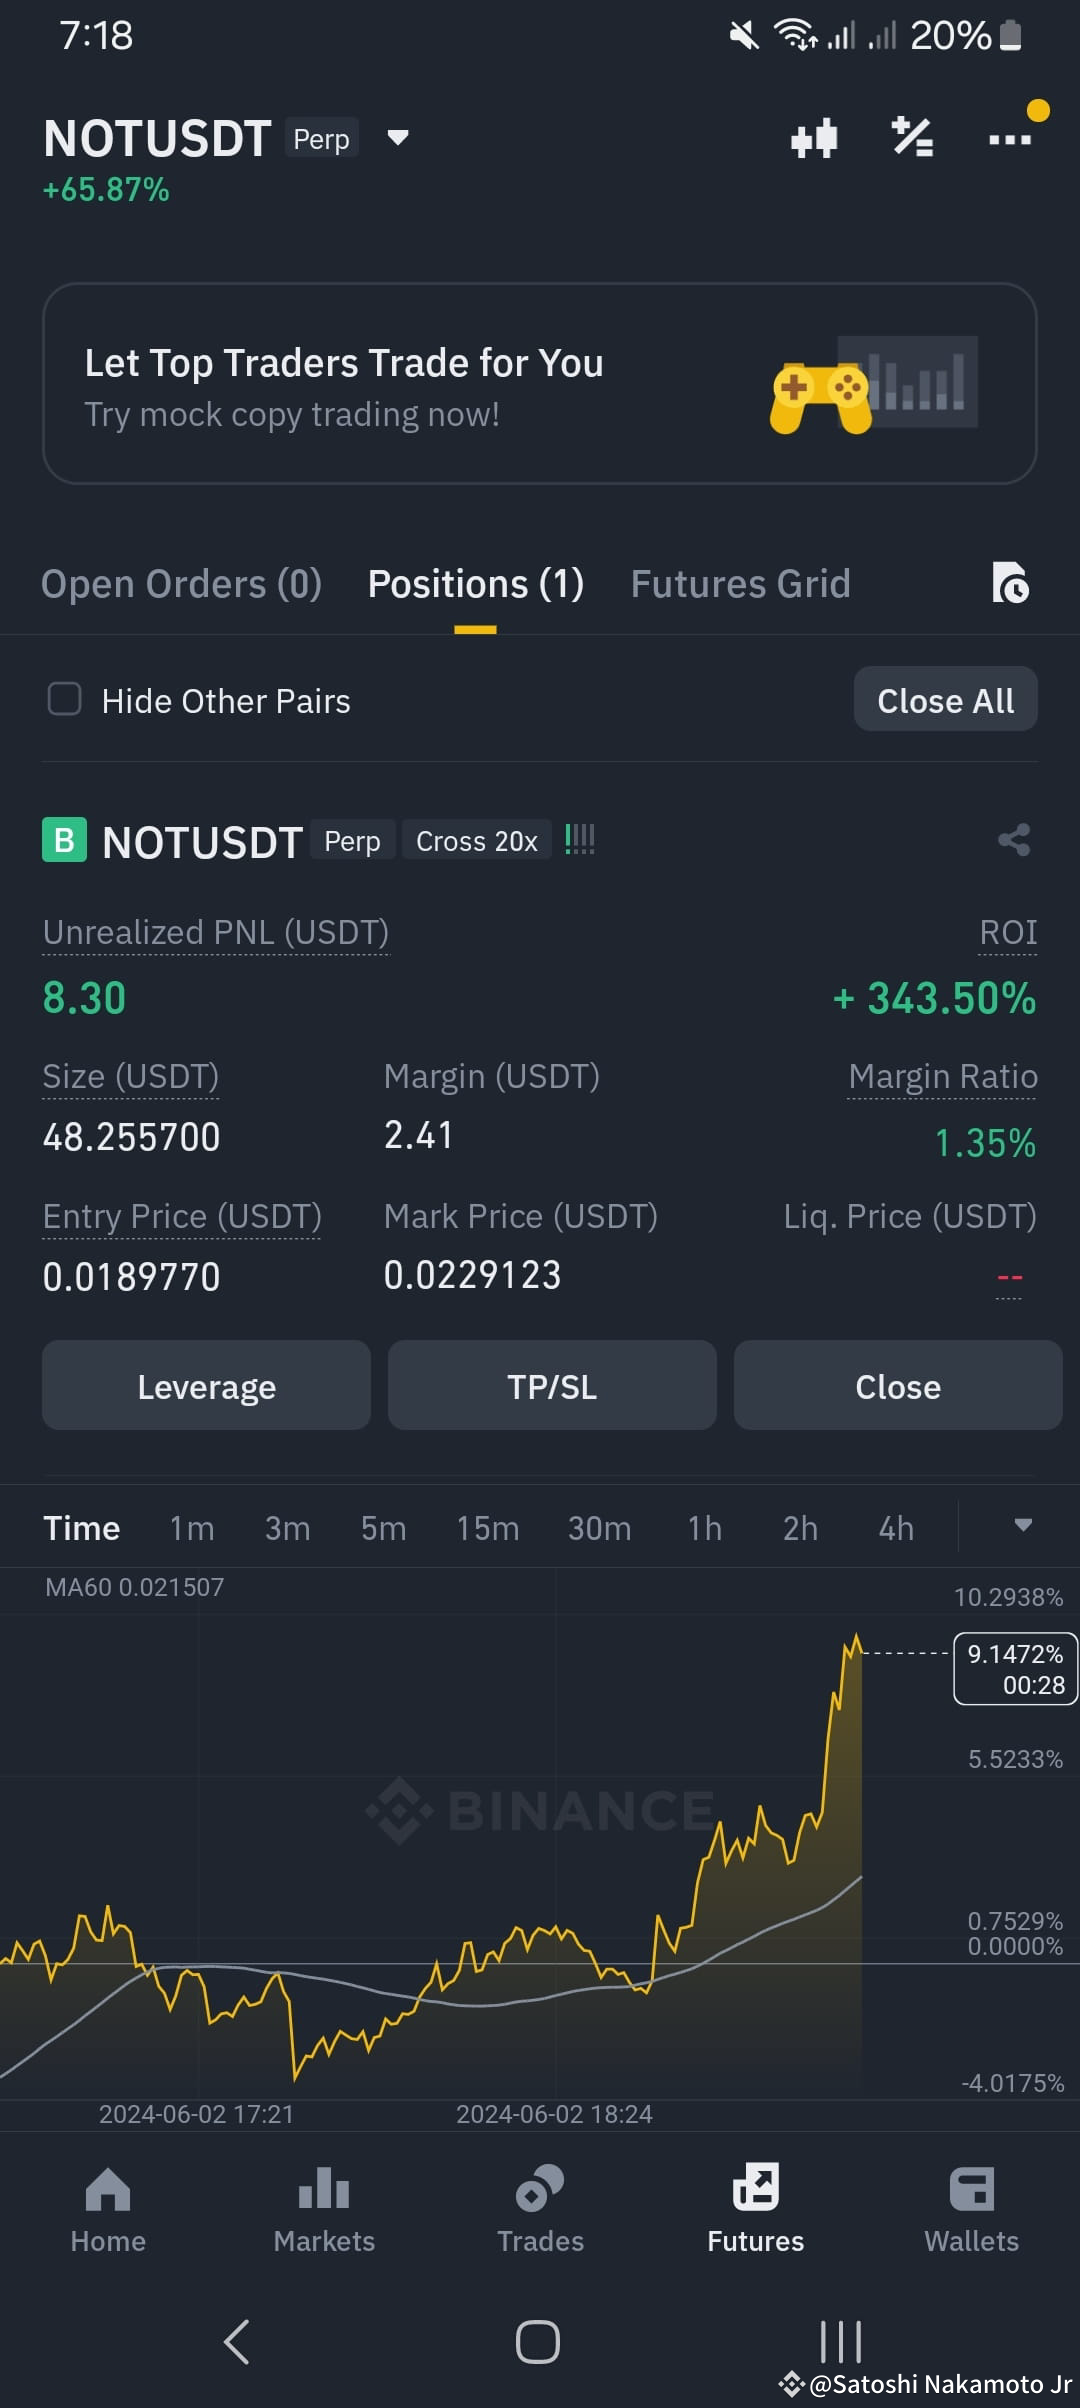Open the TP/SL settings button

[x=552, y=1385]
